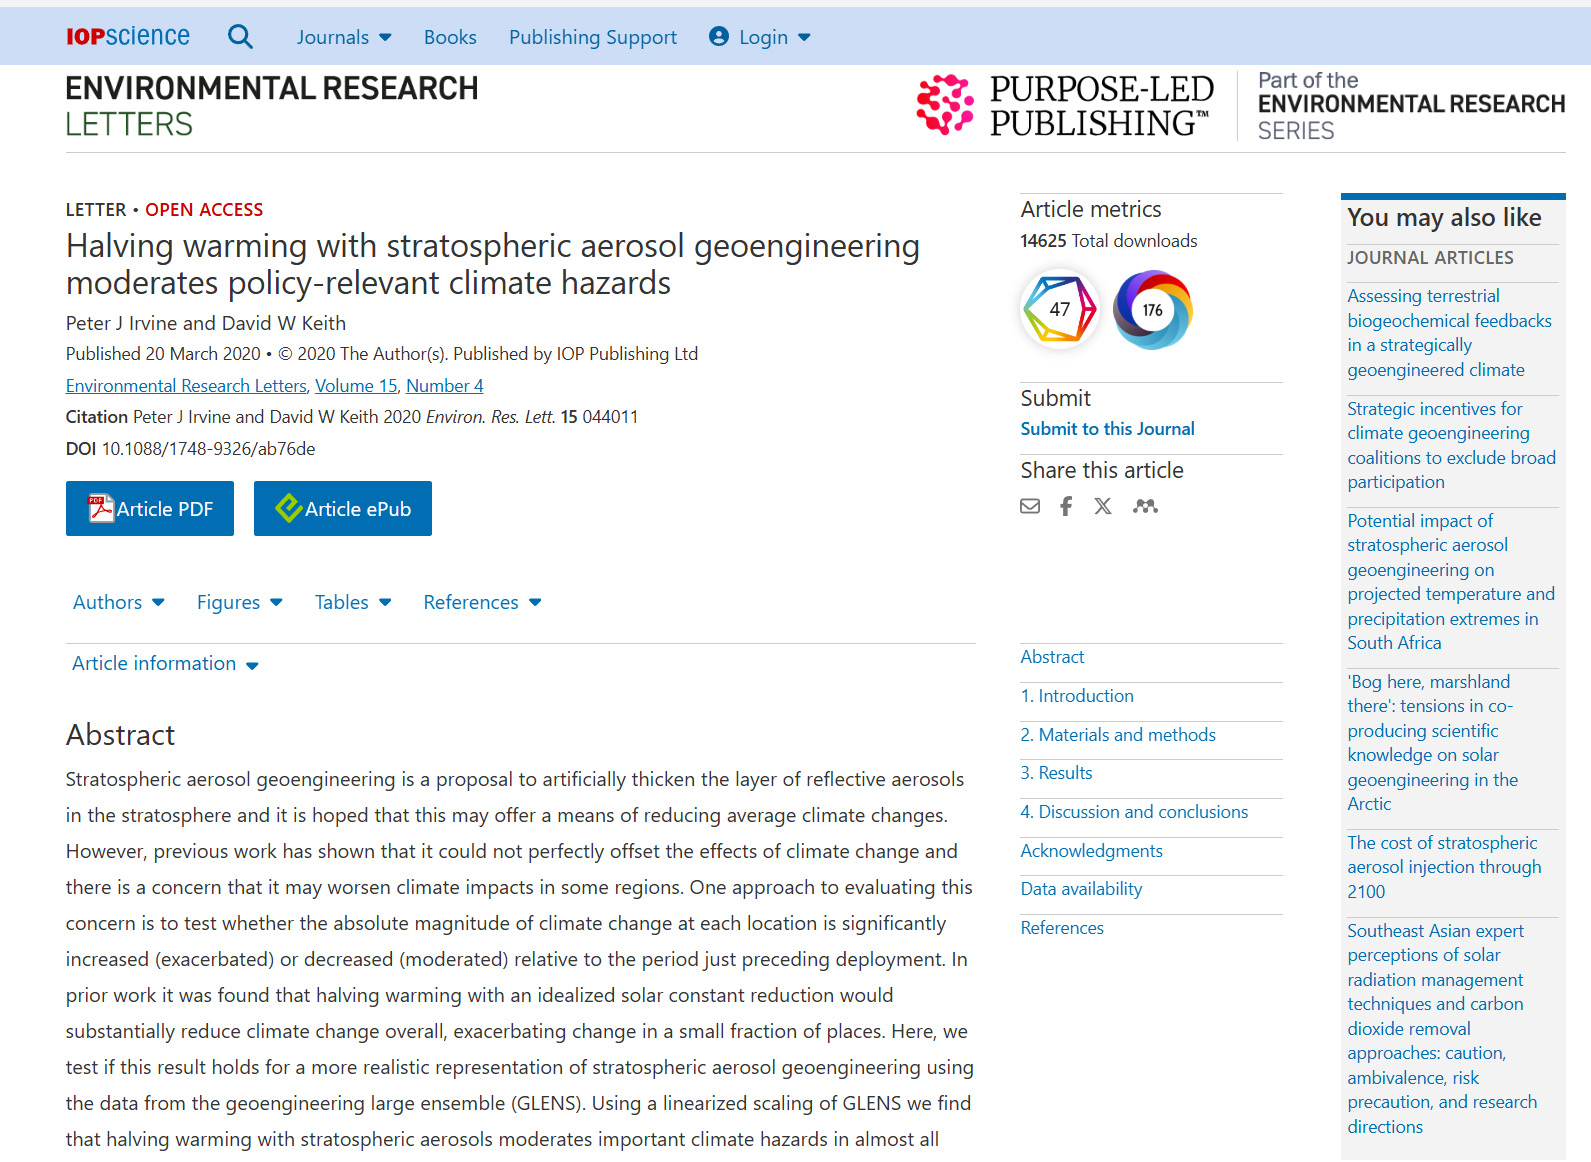
Task: Expand the Journals dropdown menu
Action: pyautogui.click(x=343, y=37)
